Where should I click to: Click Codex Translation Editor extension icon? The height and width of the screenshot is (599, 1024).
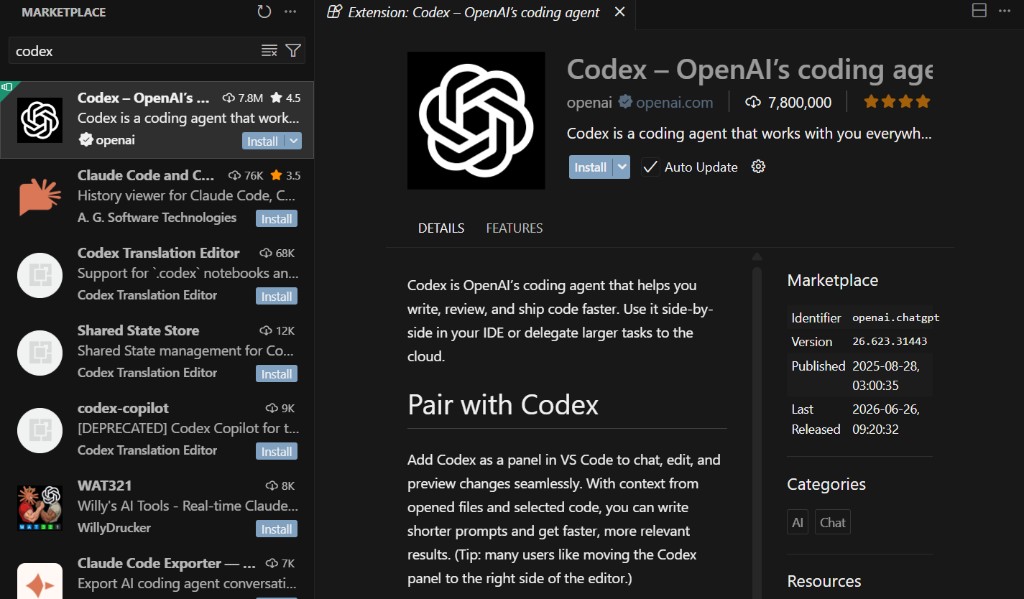point(40,275)
